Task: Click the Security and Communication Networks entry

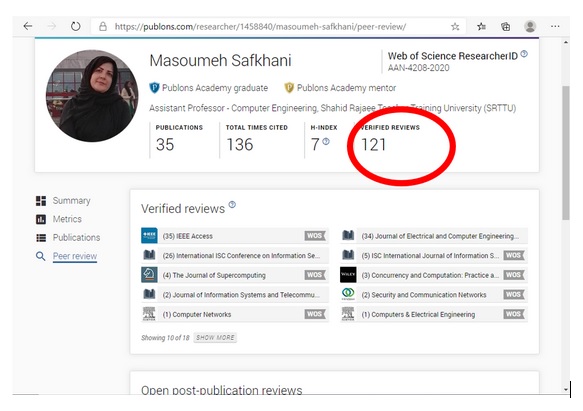Action: click(434, 295)
